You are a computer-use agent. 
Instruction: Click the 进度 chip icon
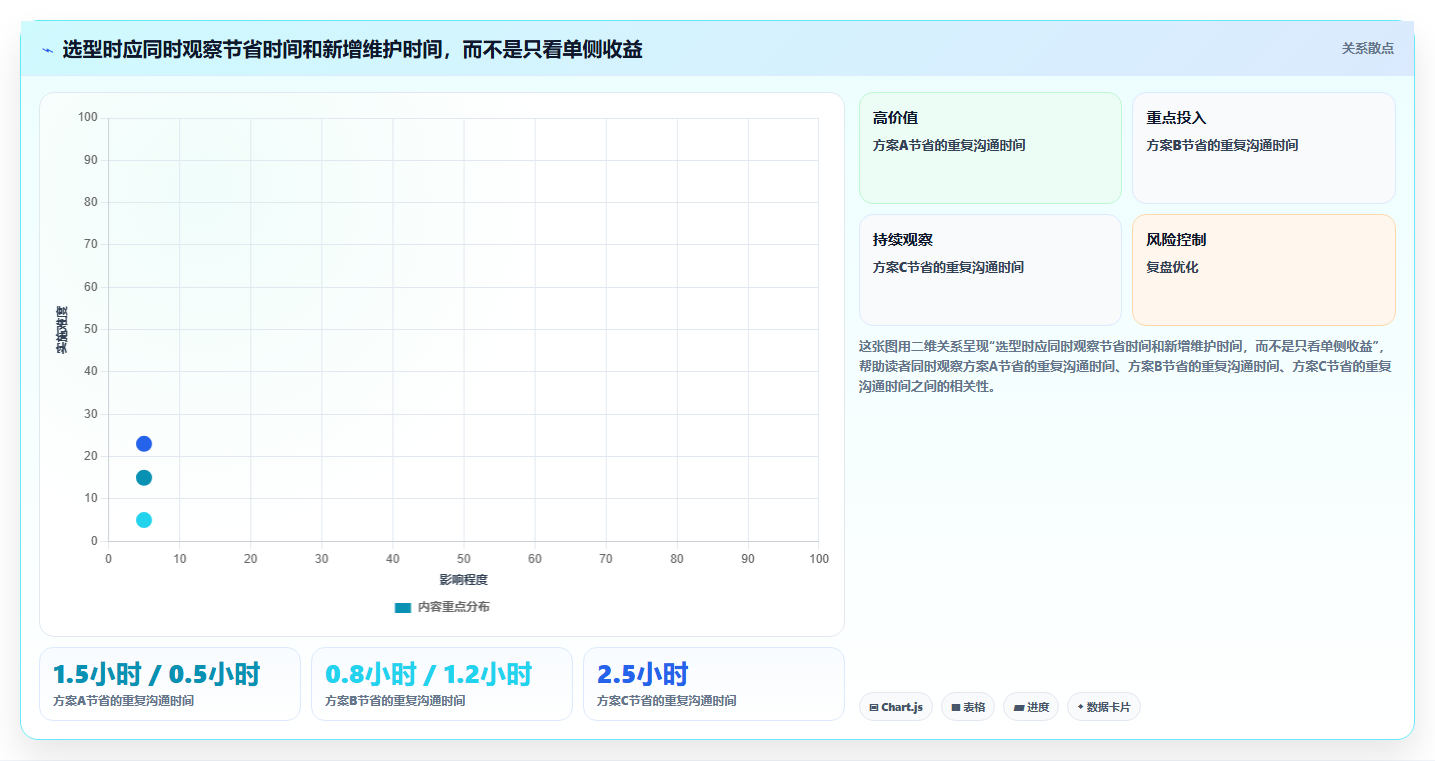click(x=1018, y=707)
